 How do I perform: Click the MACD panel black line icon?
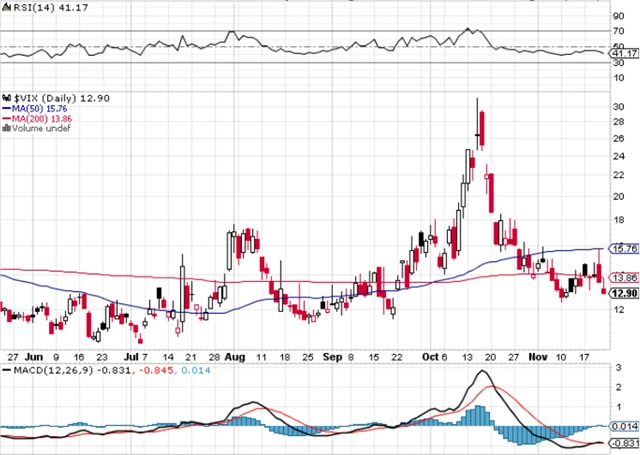point(5,371)
